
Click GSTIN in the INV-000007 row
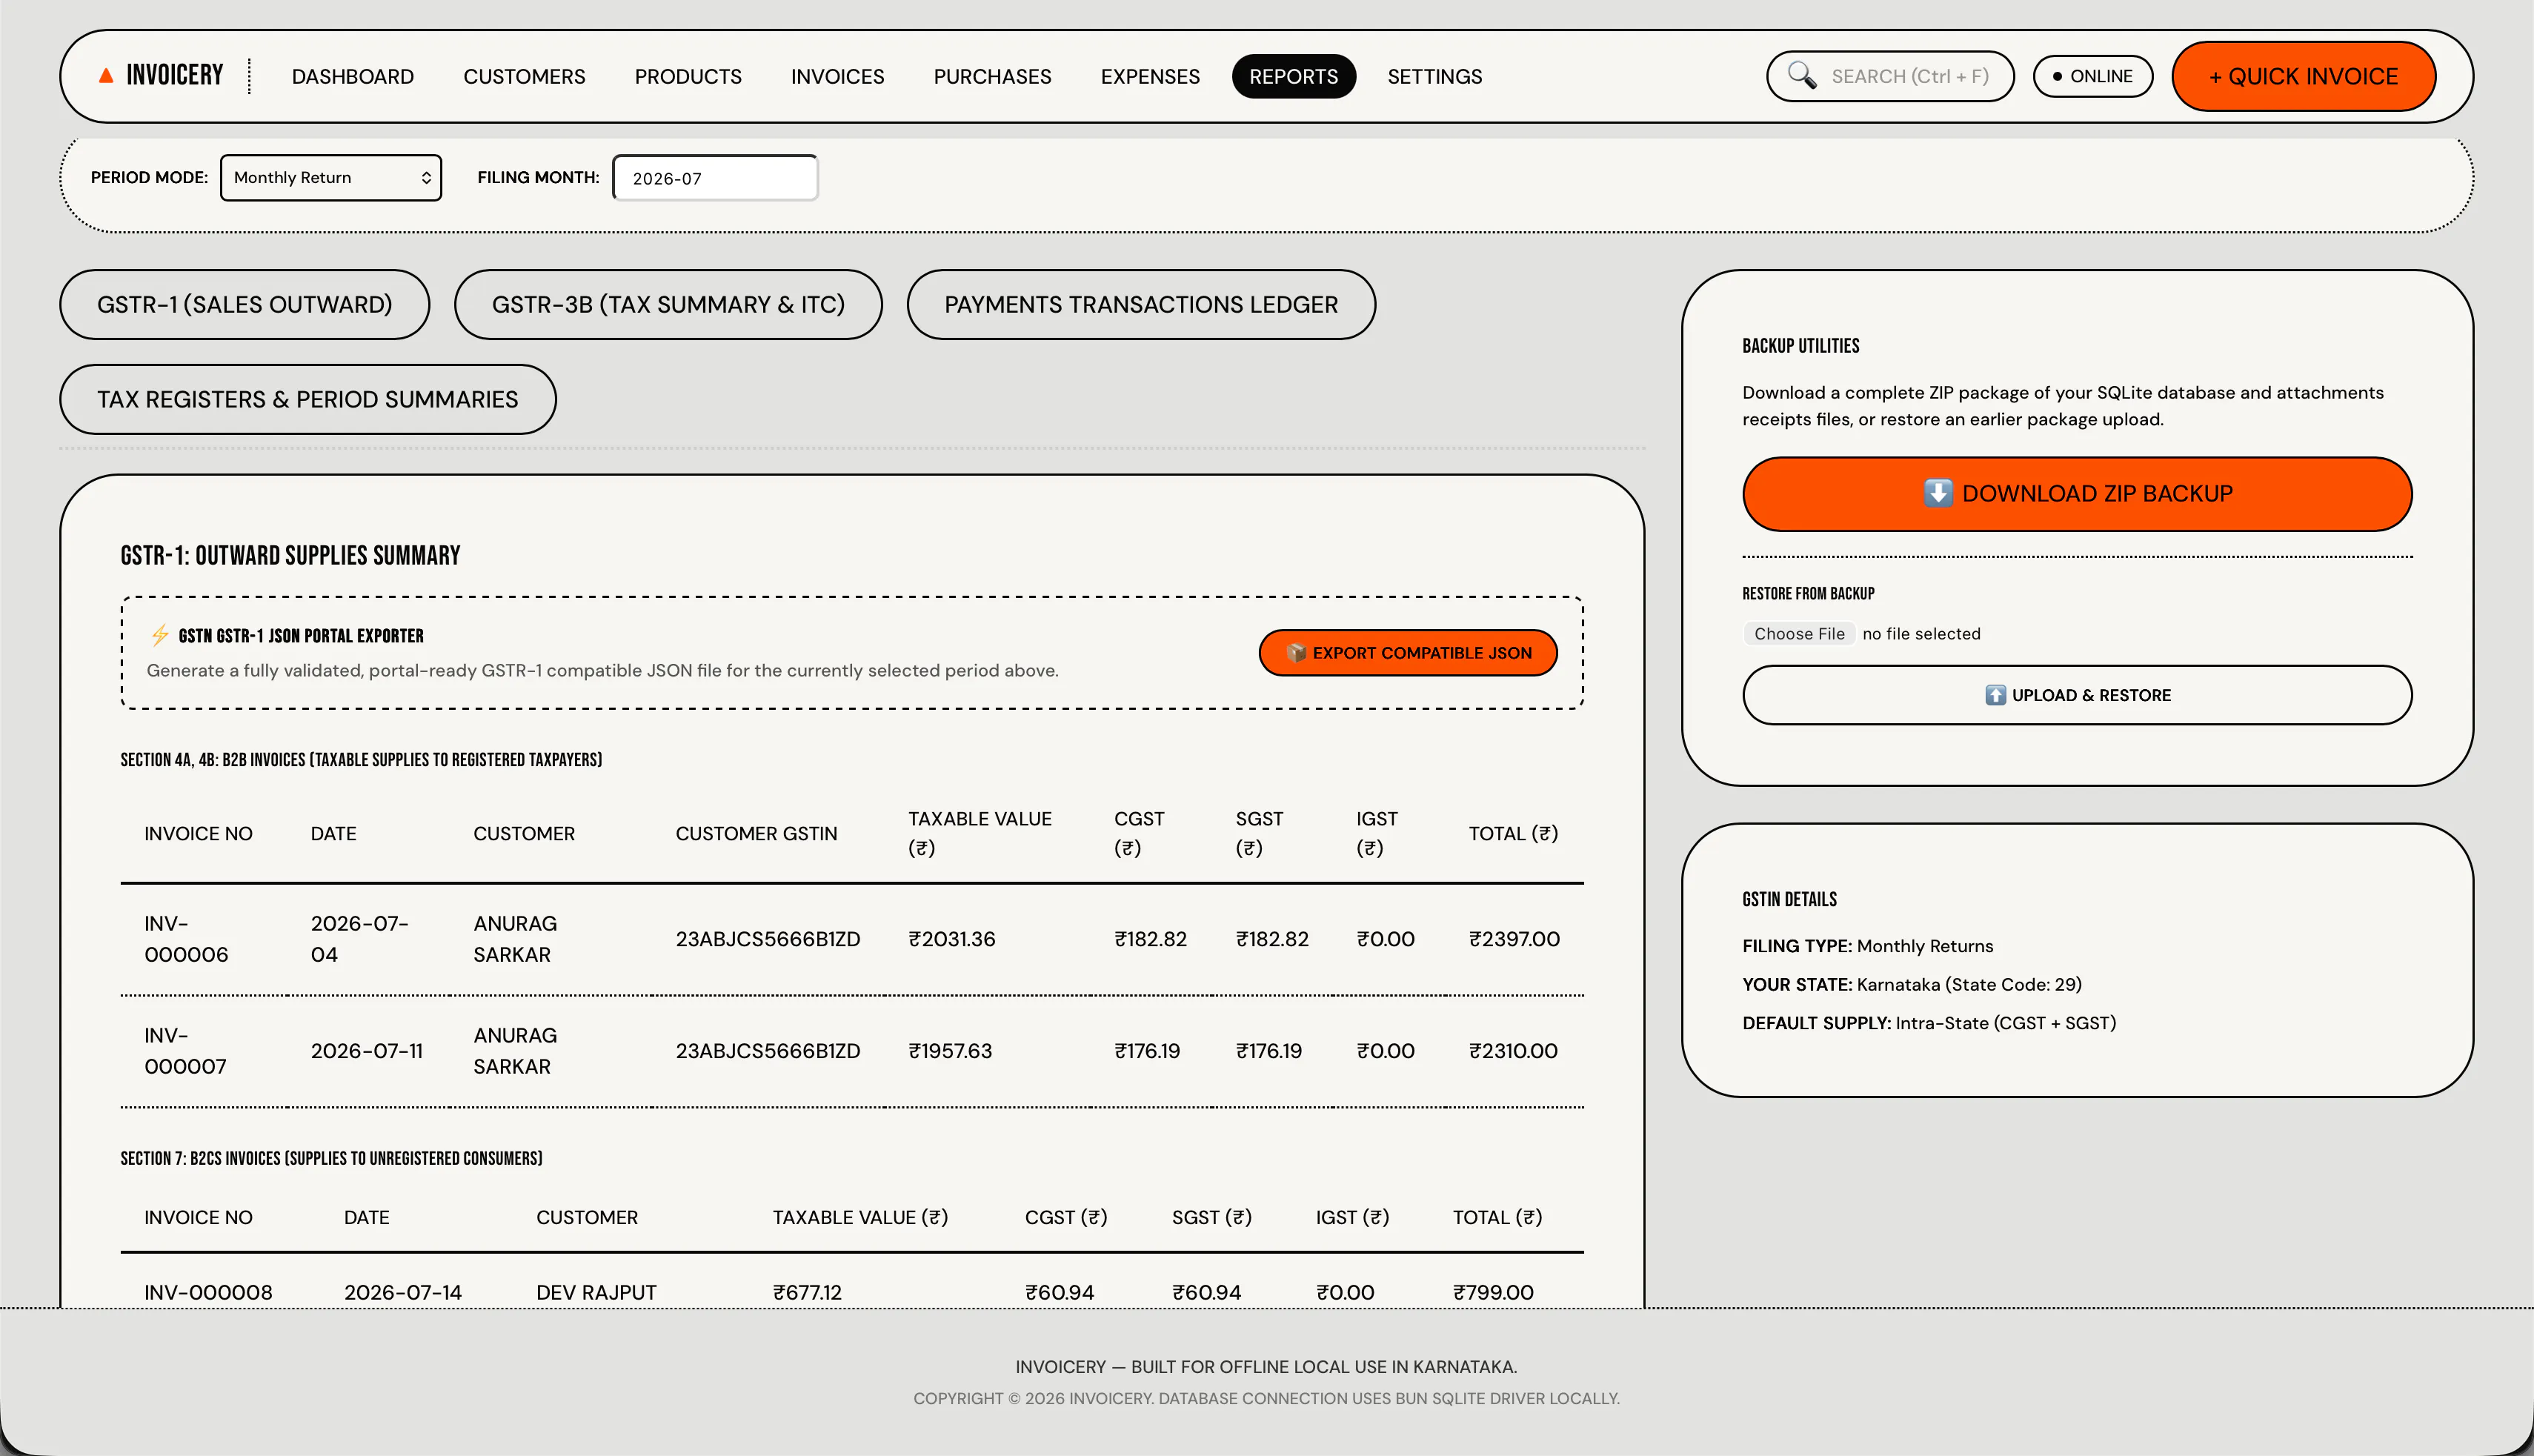pyautogui.click(x=768, y=1051)
